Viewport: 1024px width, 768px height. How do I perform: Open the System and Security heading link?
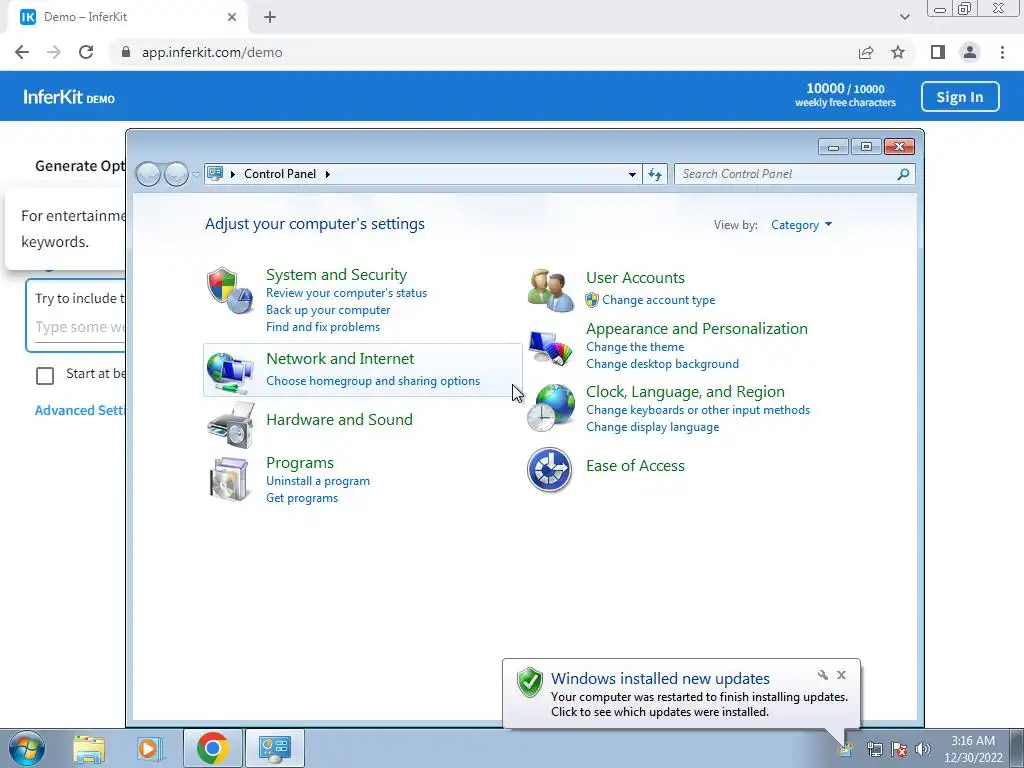336,274
